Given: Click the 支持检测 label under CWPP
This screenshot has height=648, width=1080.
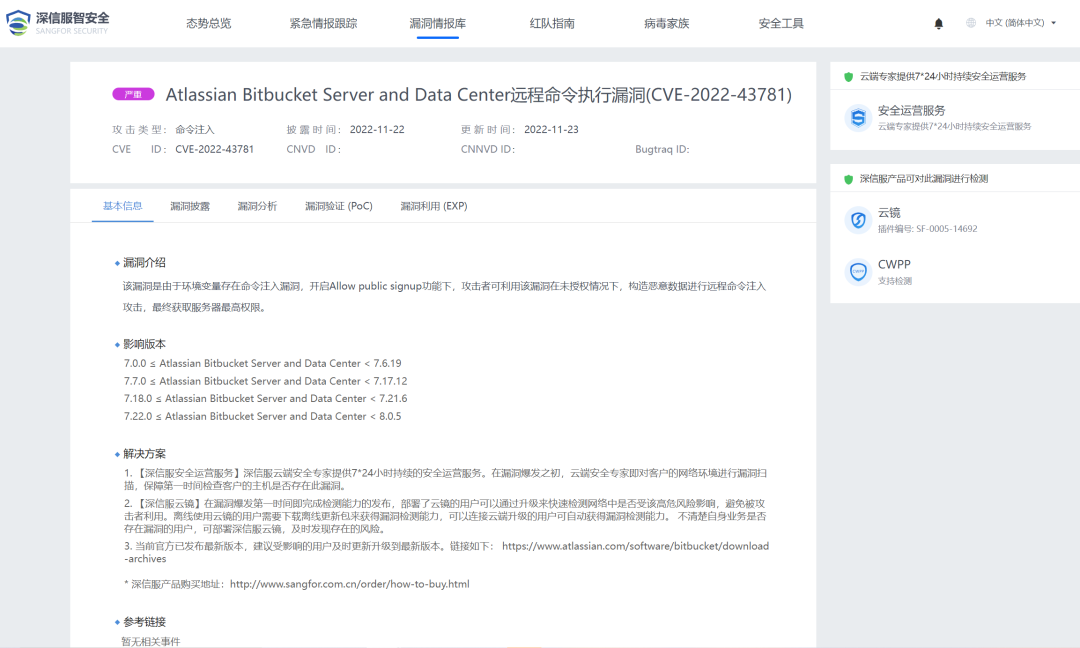Looking at the screenshot, I should (x=895, y=281).
